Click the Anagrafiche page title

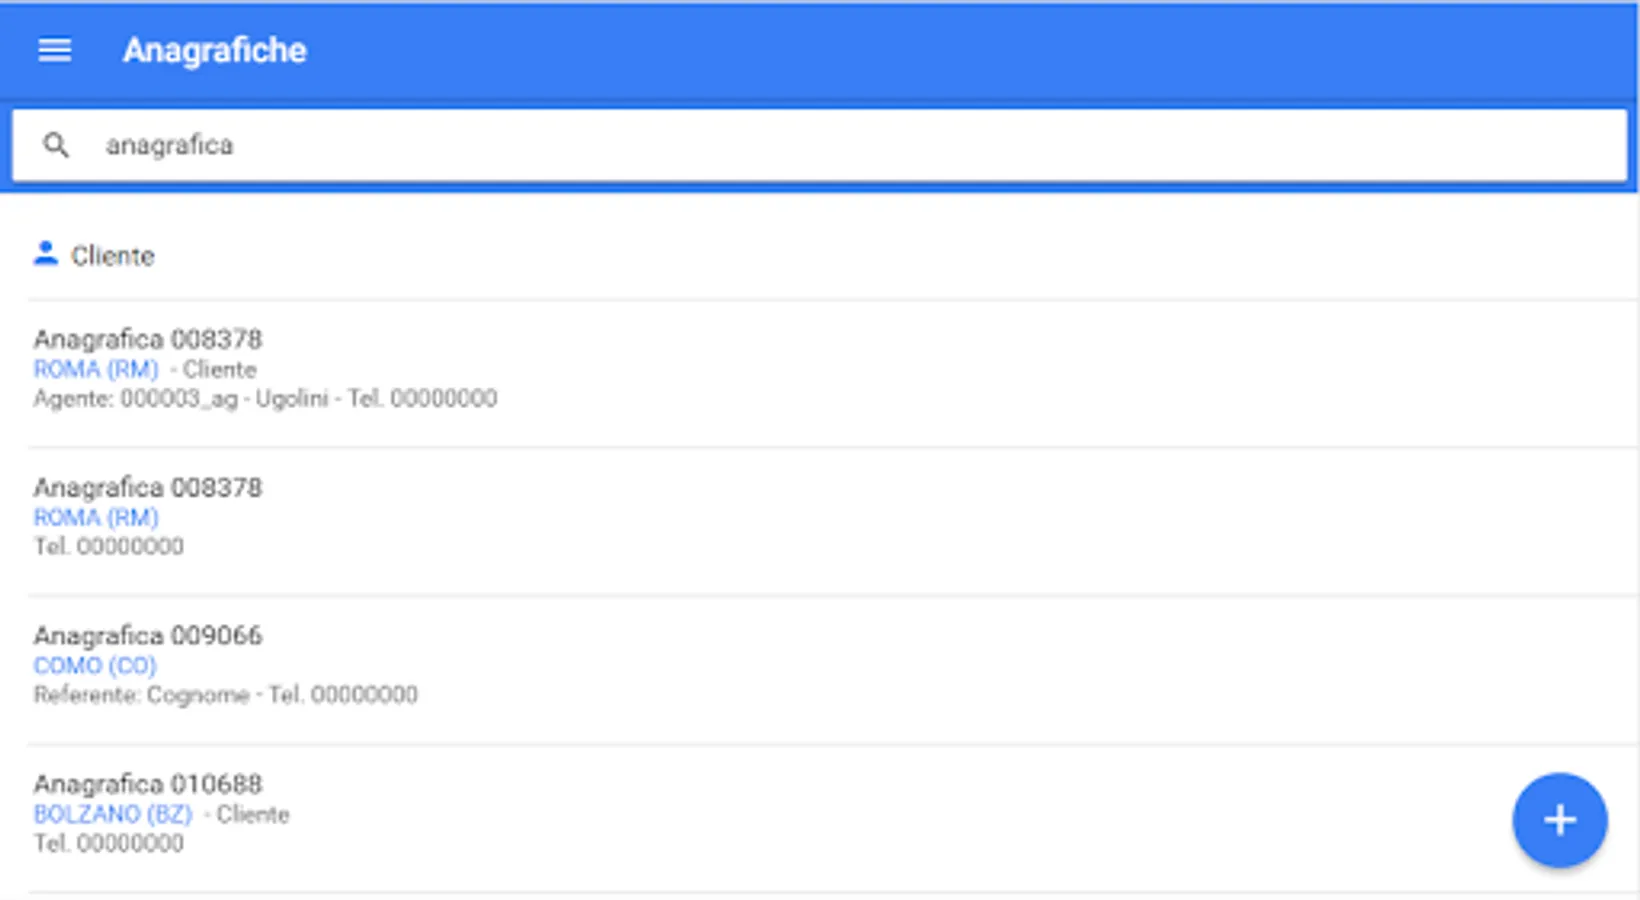click(214, 50)
